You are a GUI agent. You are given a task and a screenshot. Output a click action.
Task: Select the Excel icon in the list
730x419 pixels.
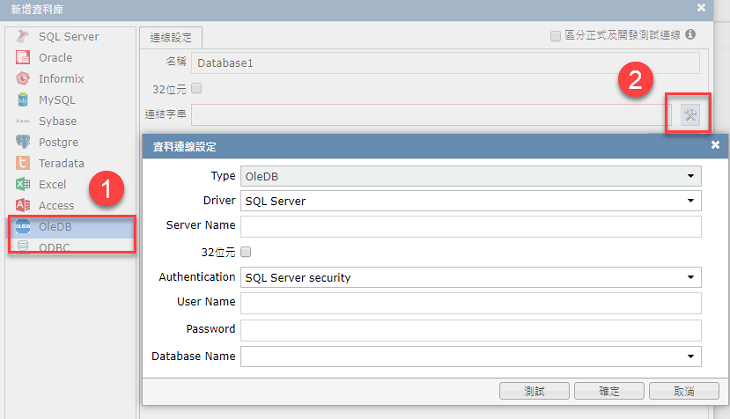point(22,184)
